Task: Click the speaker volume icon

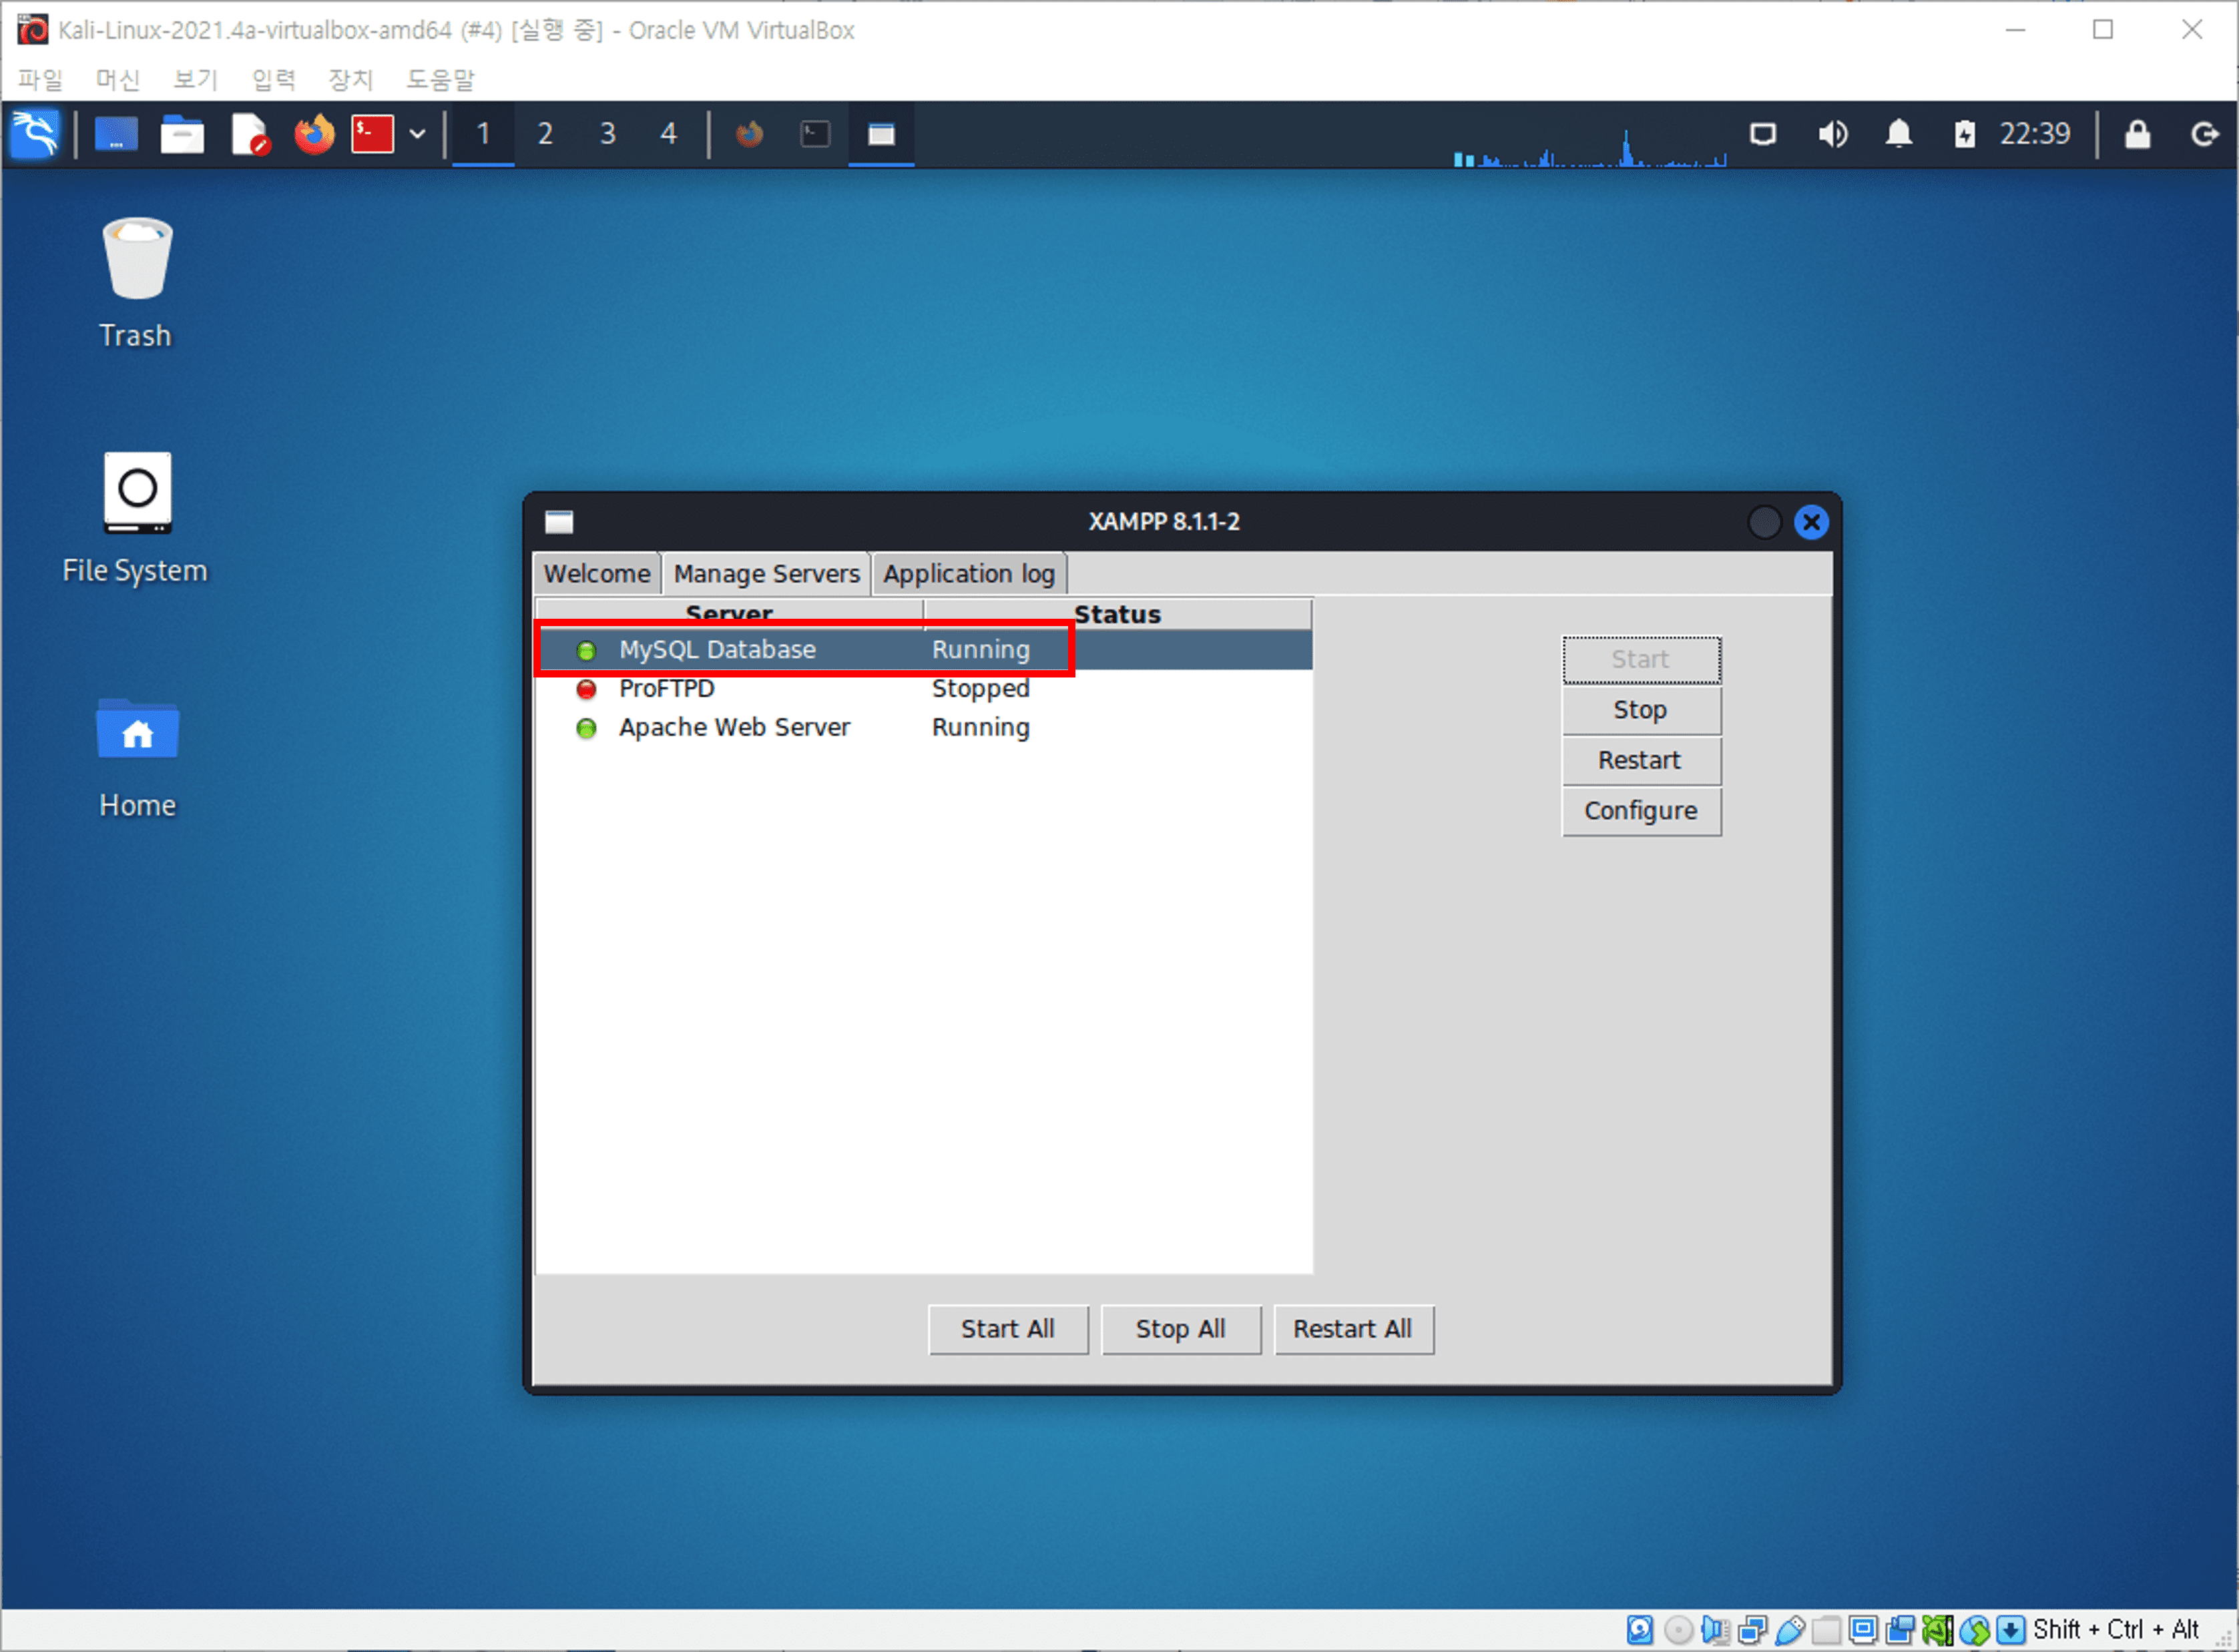Action: click(1833, 133)
